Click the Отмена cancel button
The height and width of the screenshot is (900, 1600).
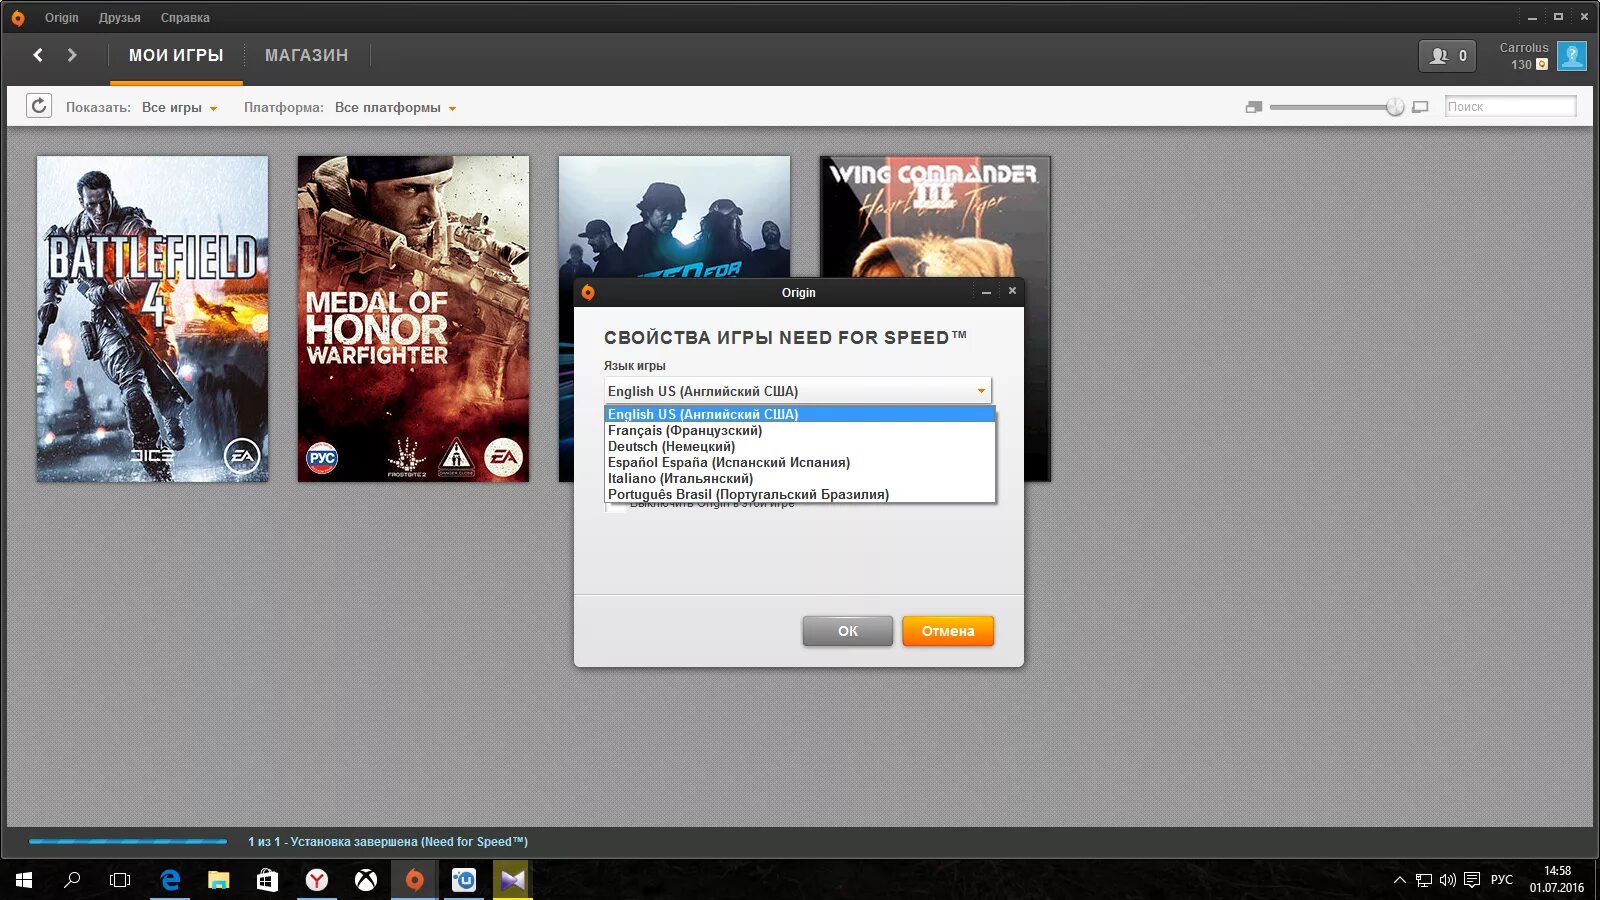coord(948,631)
